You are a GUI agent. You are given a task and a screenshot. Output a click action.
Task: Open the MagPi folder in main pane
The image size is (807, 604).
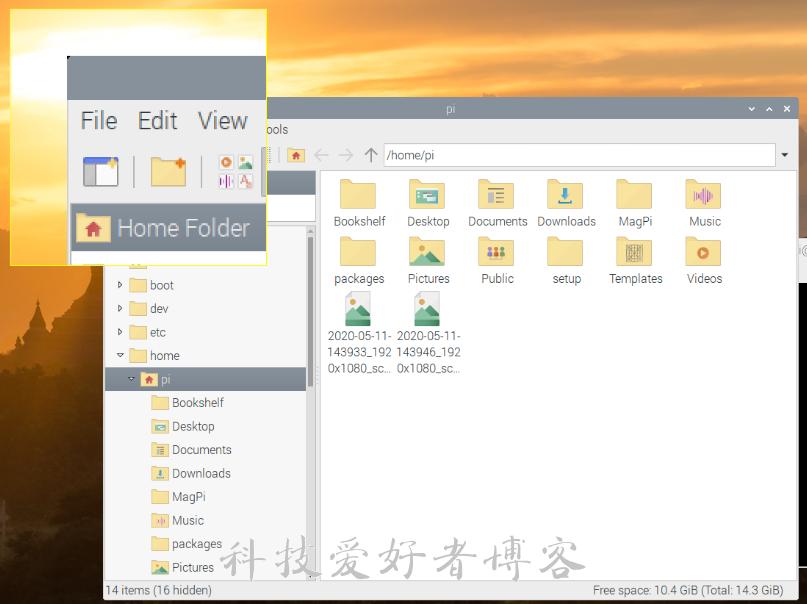tap(635, 203)
